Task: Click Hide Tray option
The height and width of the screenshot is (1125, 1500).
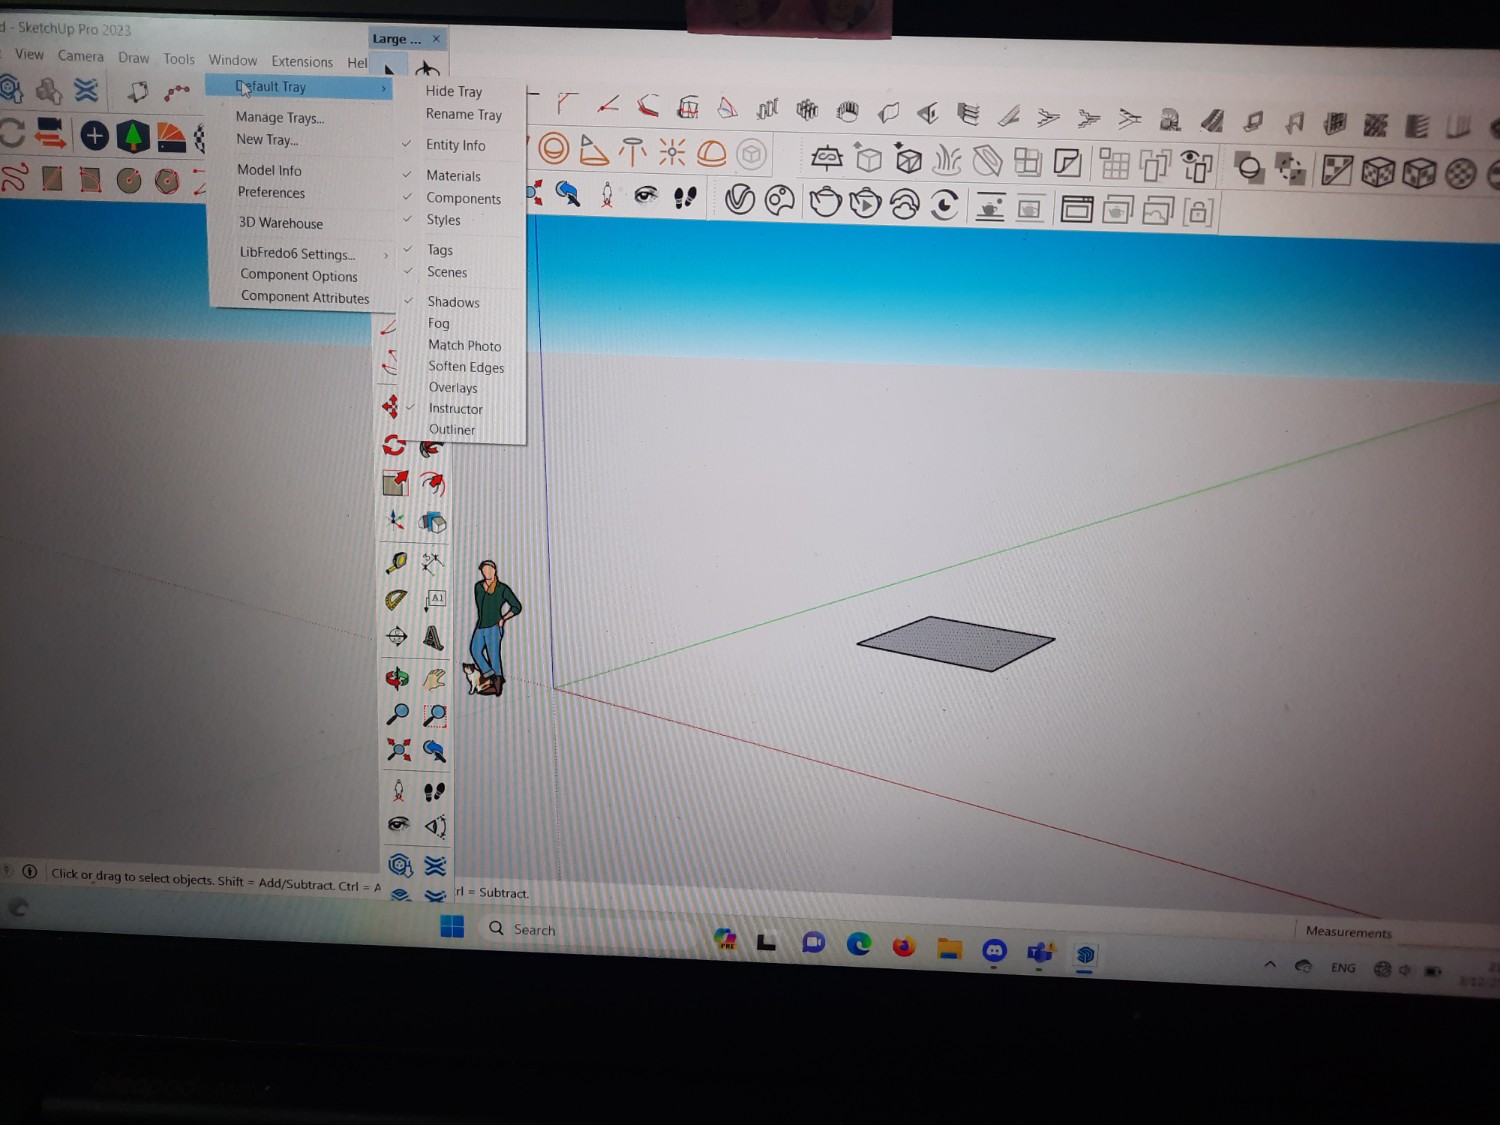Action: click(454, 92)
